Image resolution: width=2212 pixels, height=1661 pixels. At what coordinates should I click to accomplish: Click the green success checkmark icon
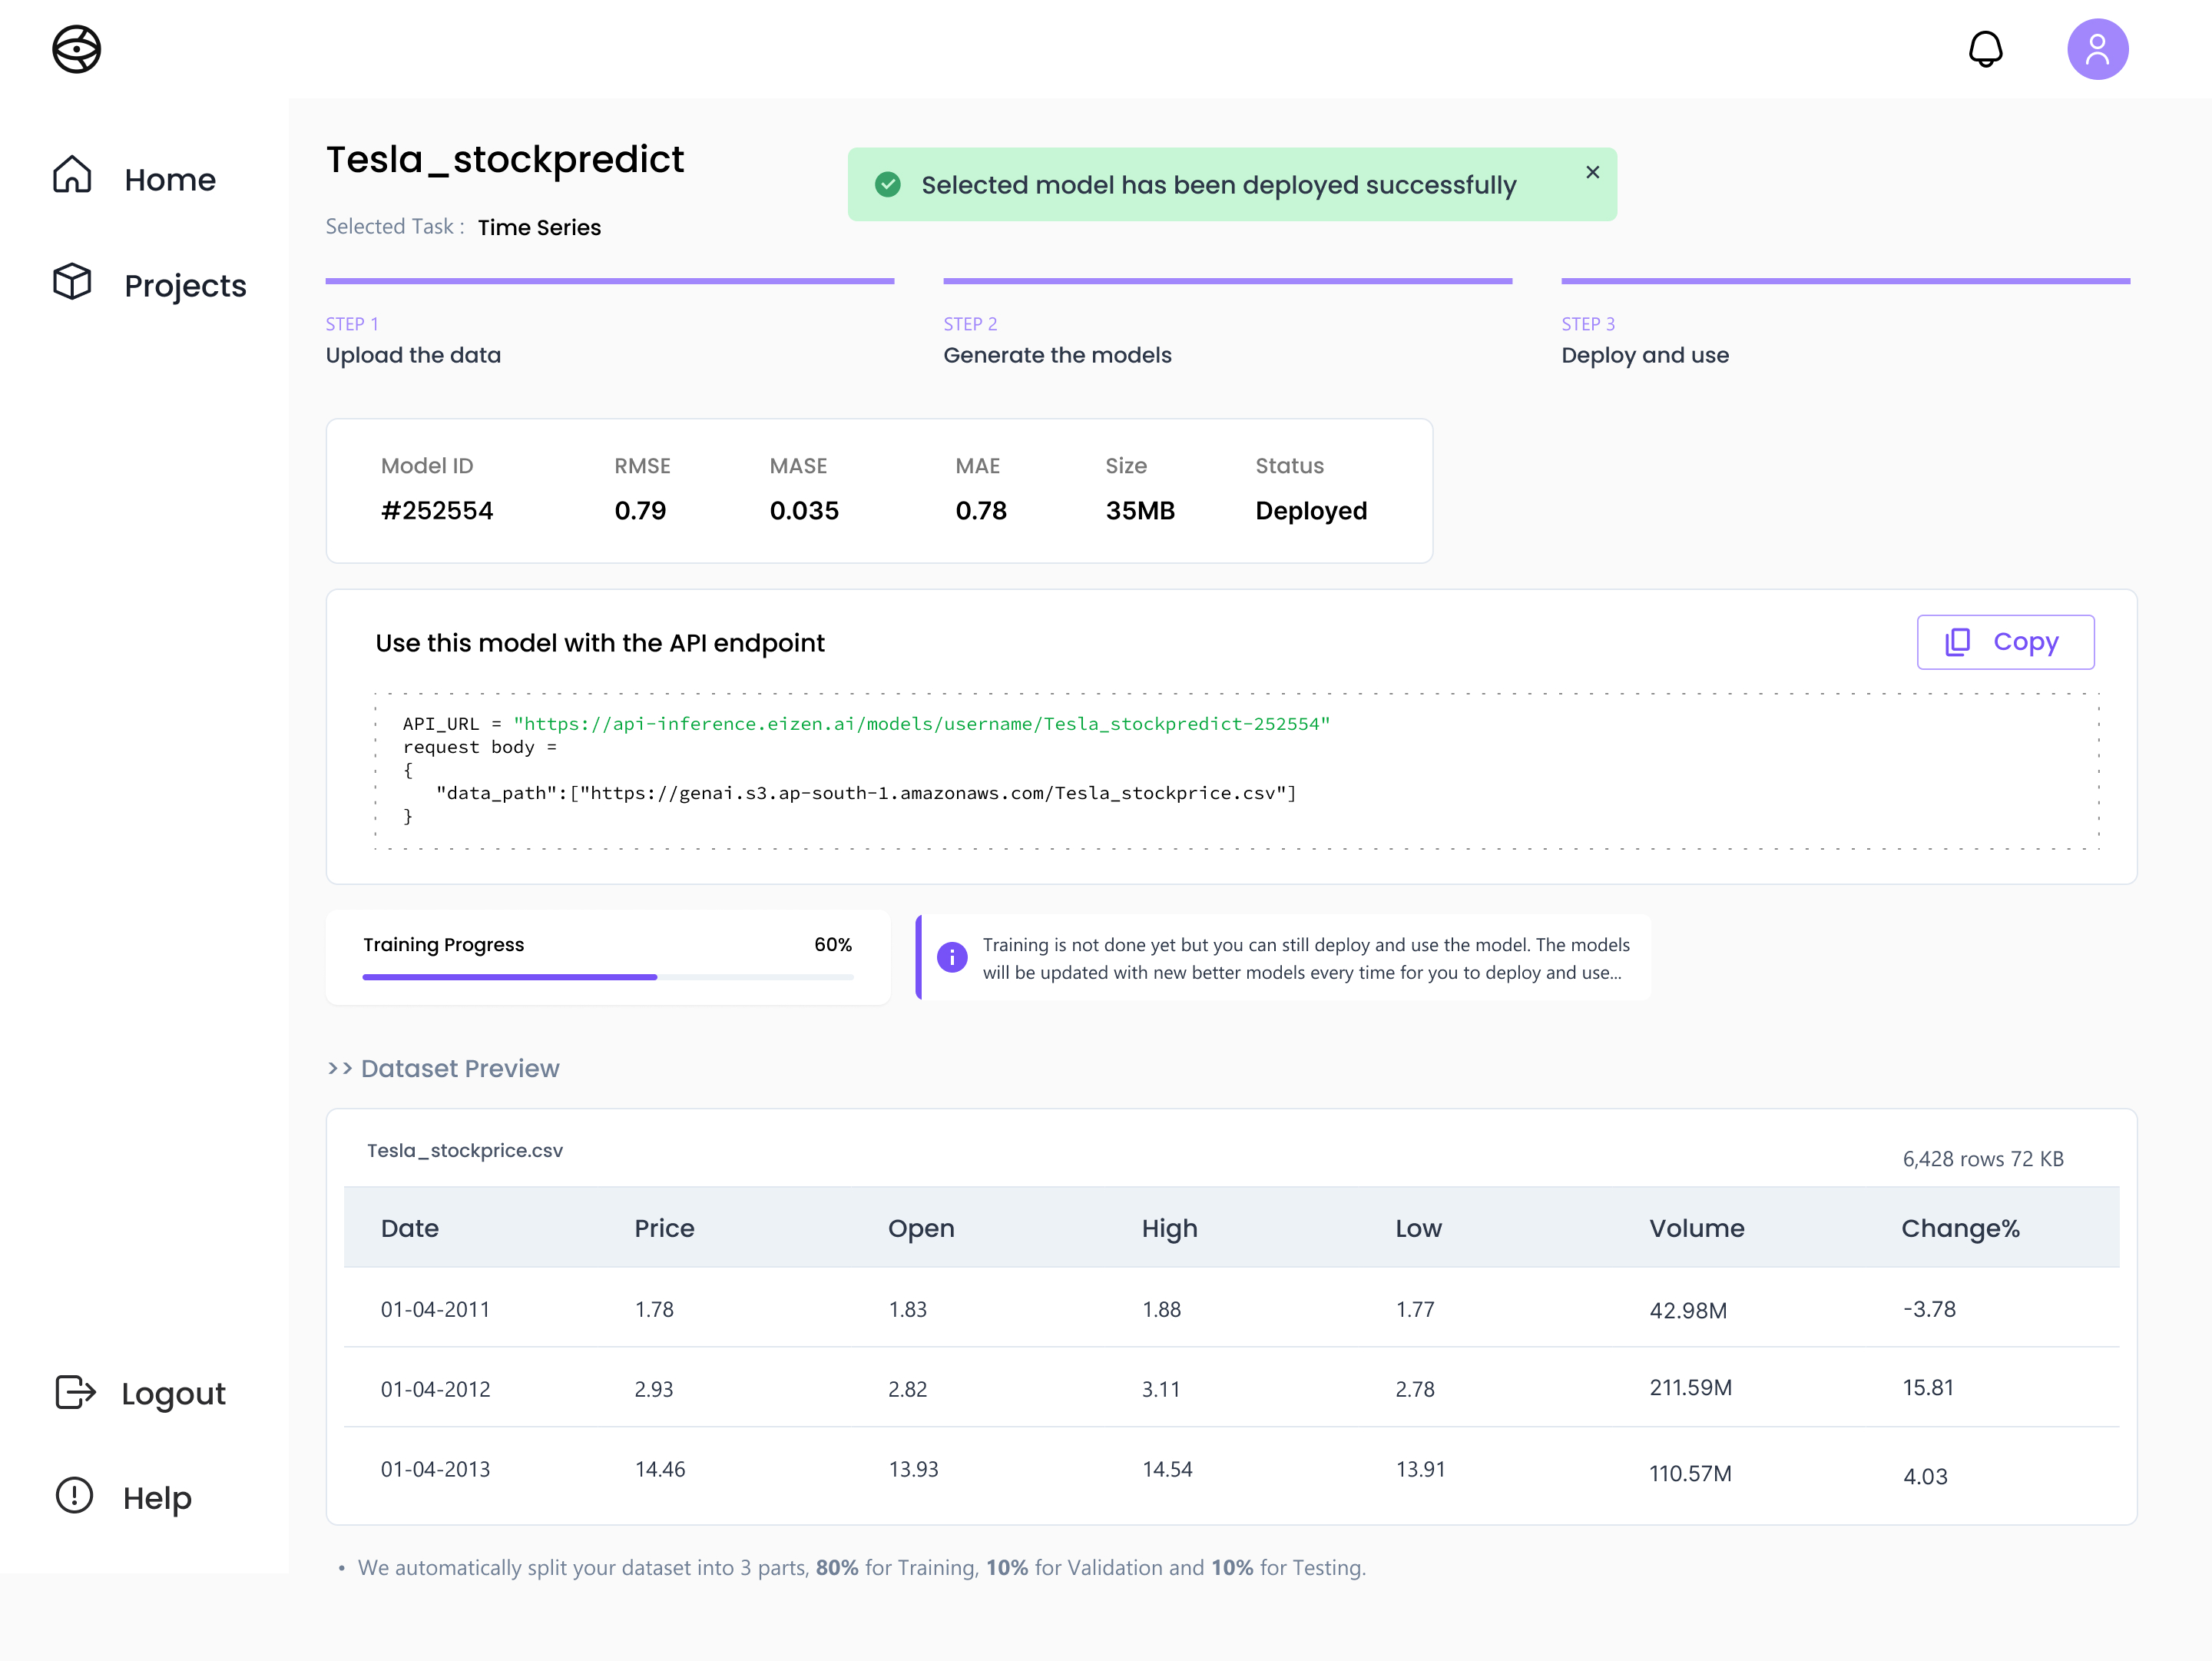(x=887, y=185)
